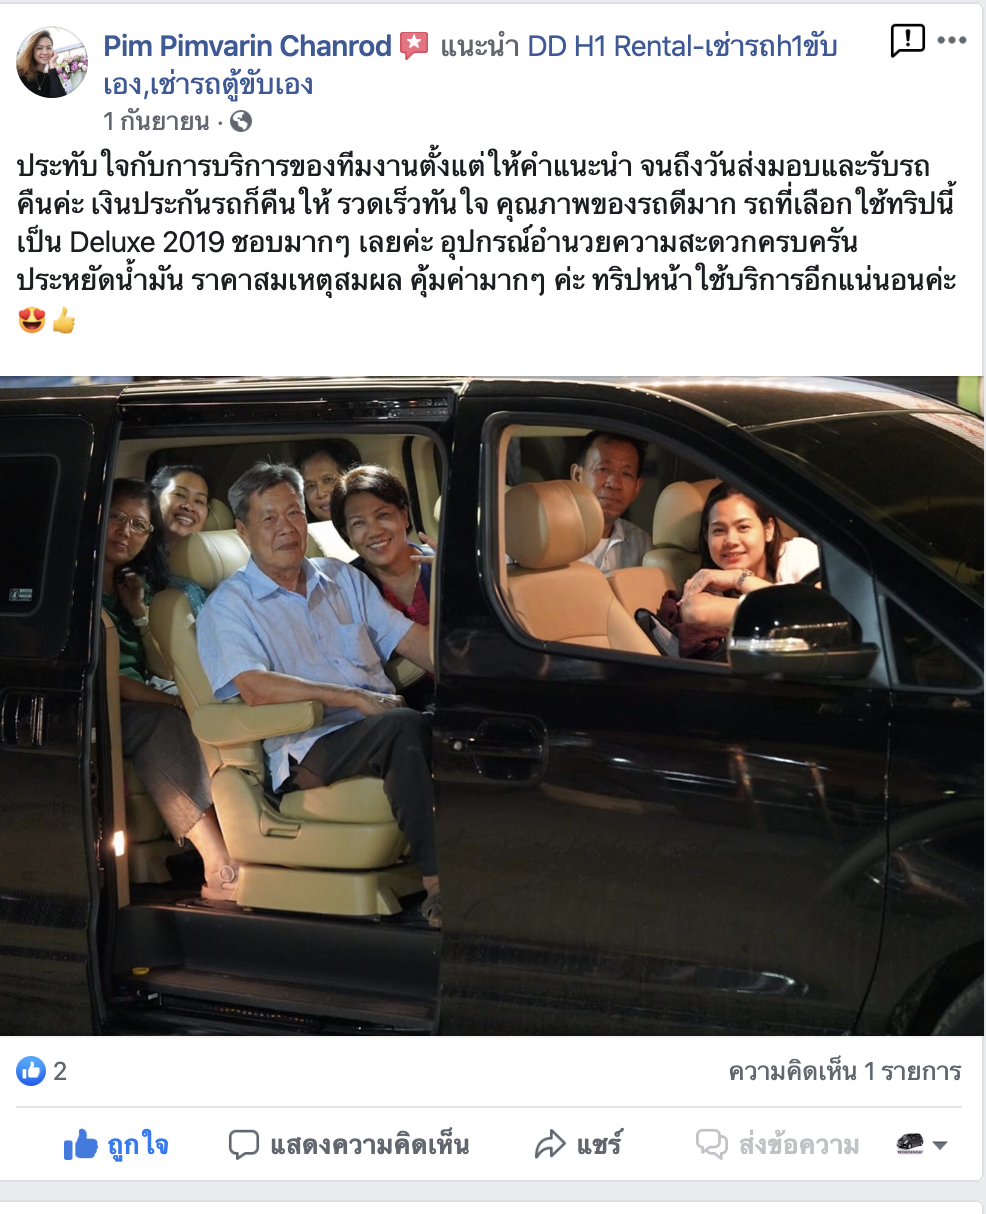The image size is (986, 1214).
Task: Click the แสดงความคิดเห็น comment button
Action: tap(349, 1145)
